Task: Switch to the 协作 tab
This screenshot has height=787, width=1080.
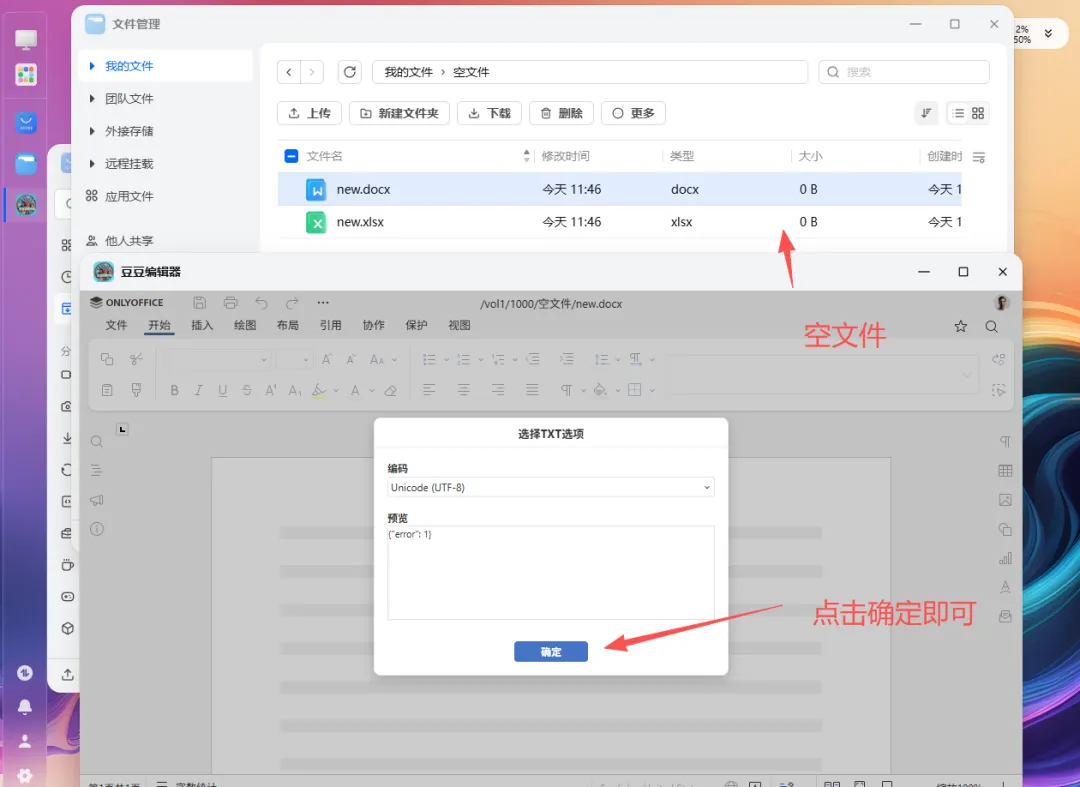Action: [x=373, y=325]
